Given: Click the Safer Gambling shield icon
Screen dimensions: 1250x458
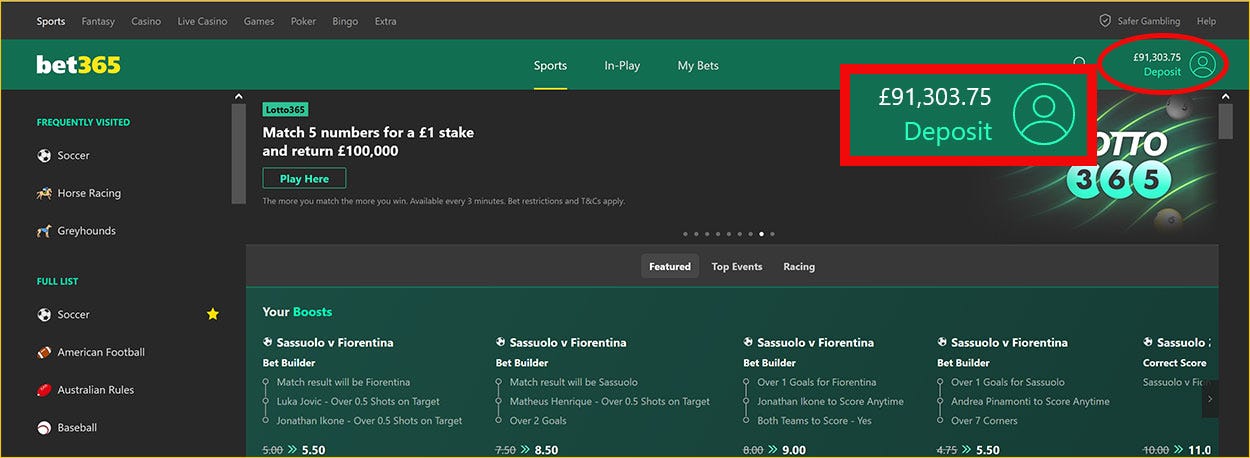Looking at the screenshot, I should point(1105,21).
